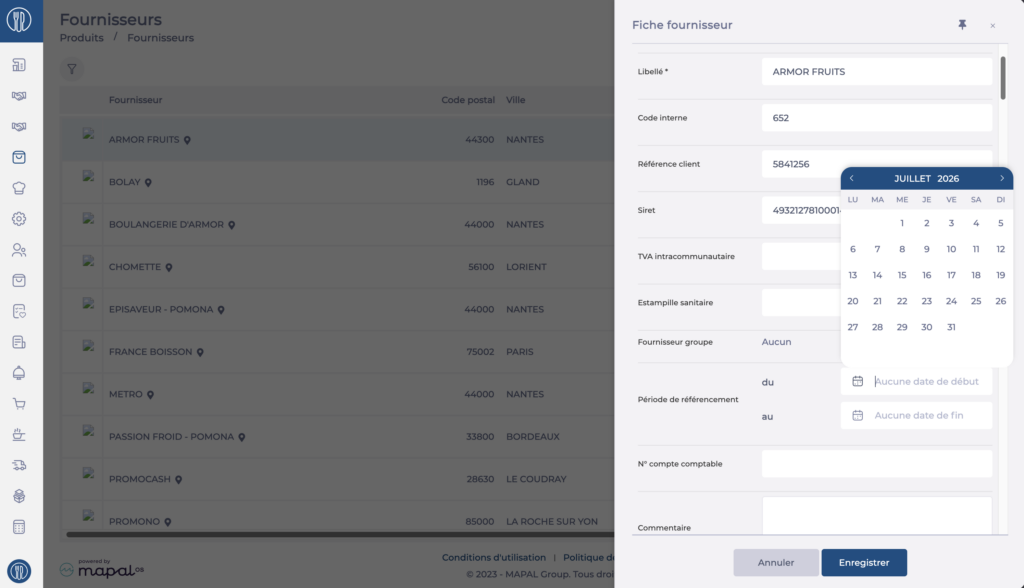Go to next month in calendar
This screenshot has height=588, width=1024.
(x=1002, y=178)
